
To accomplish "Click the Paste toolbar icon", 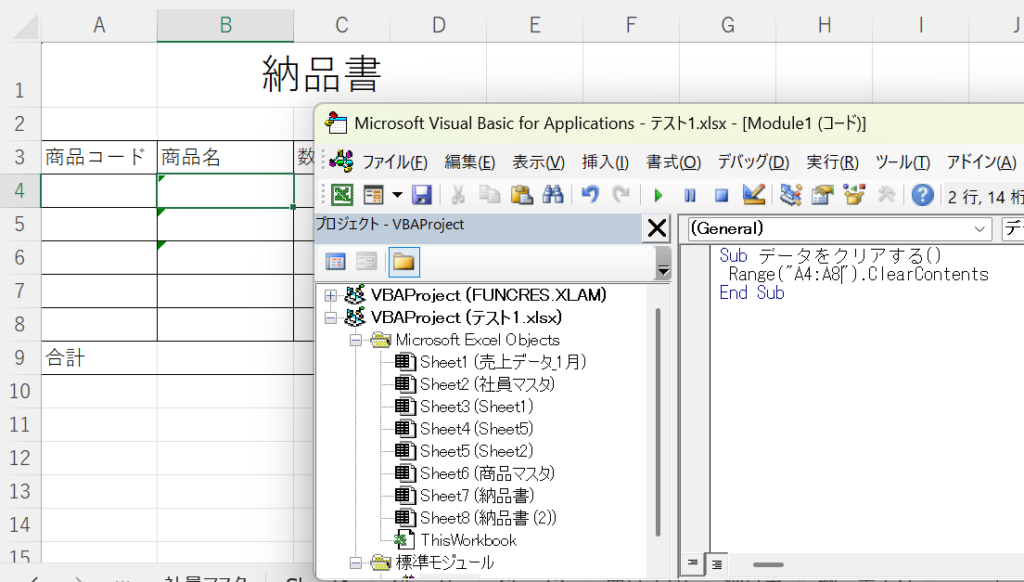I will [x=519, y=196].
